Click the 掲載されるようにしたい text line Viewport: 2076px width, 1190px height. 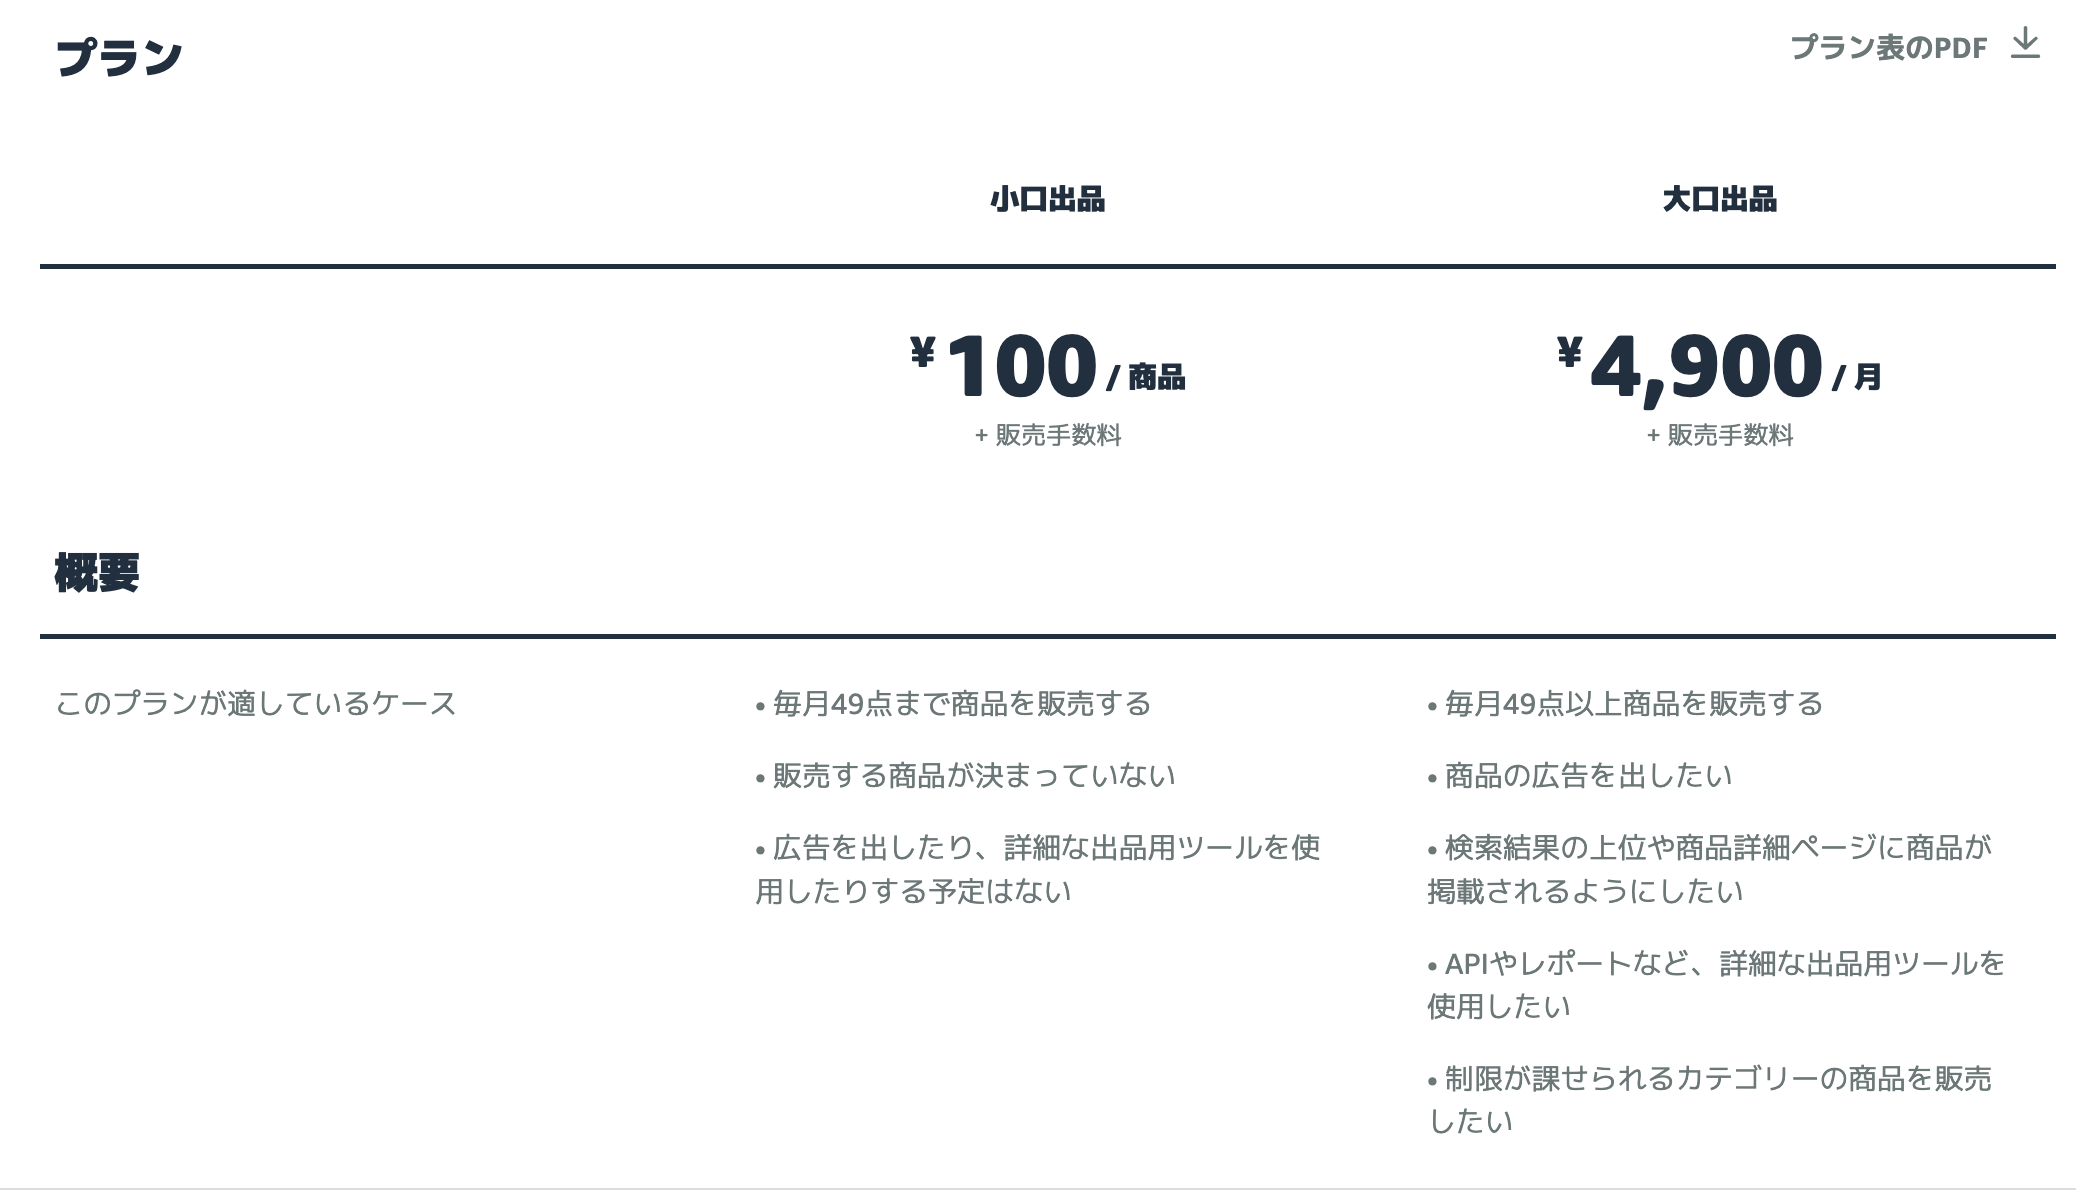click(x=1585, y=891)
